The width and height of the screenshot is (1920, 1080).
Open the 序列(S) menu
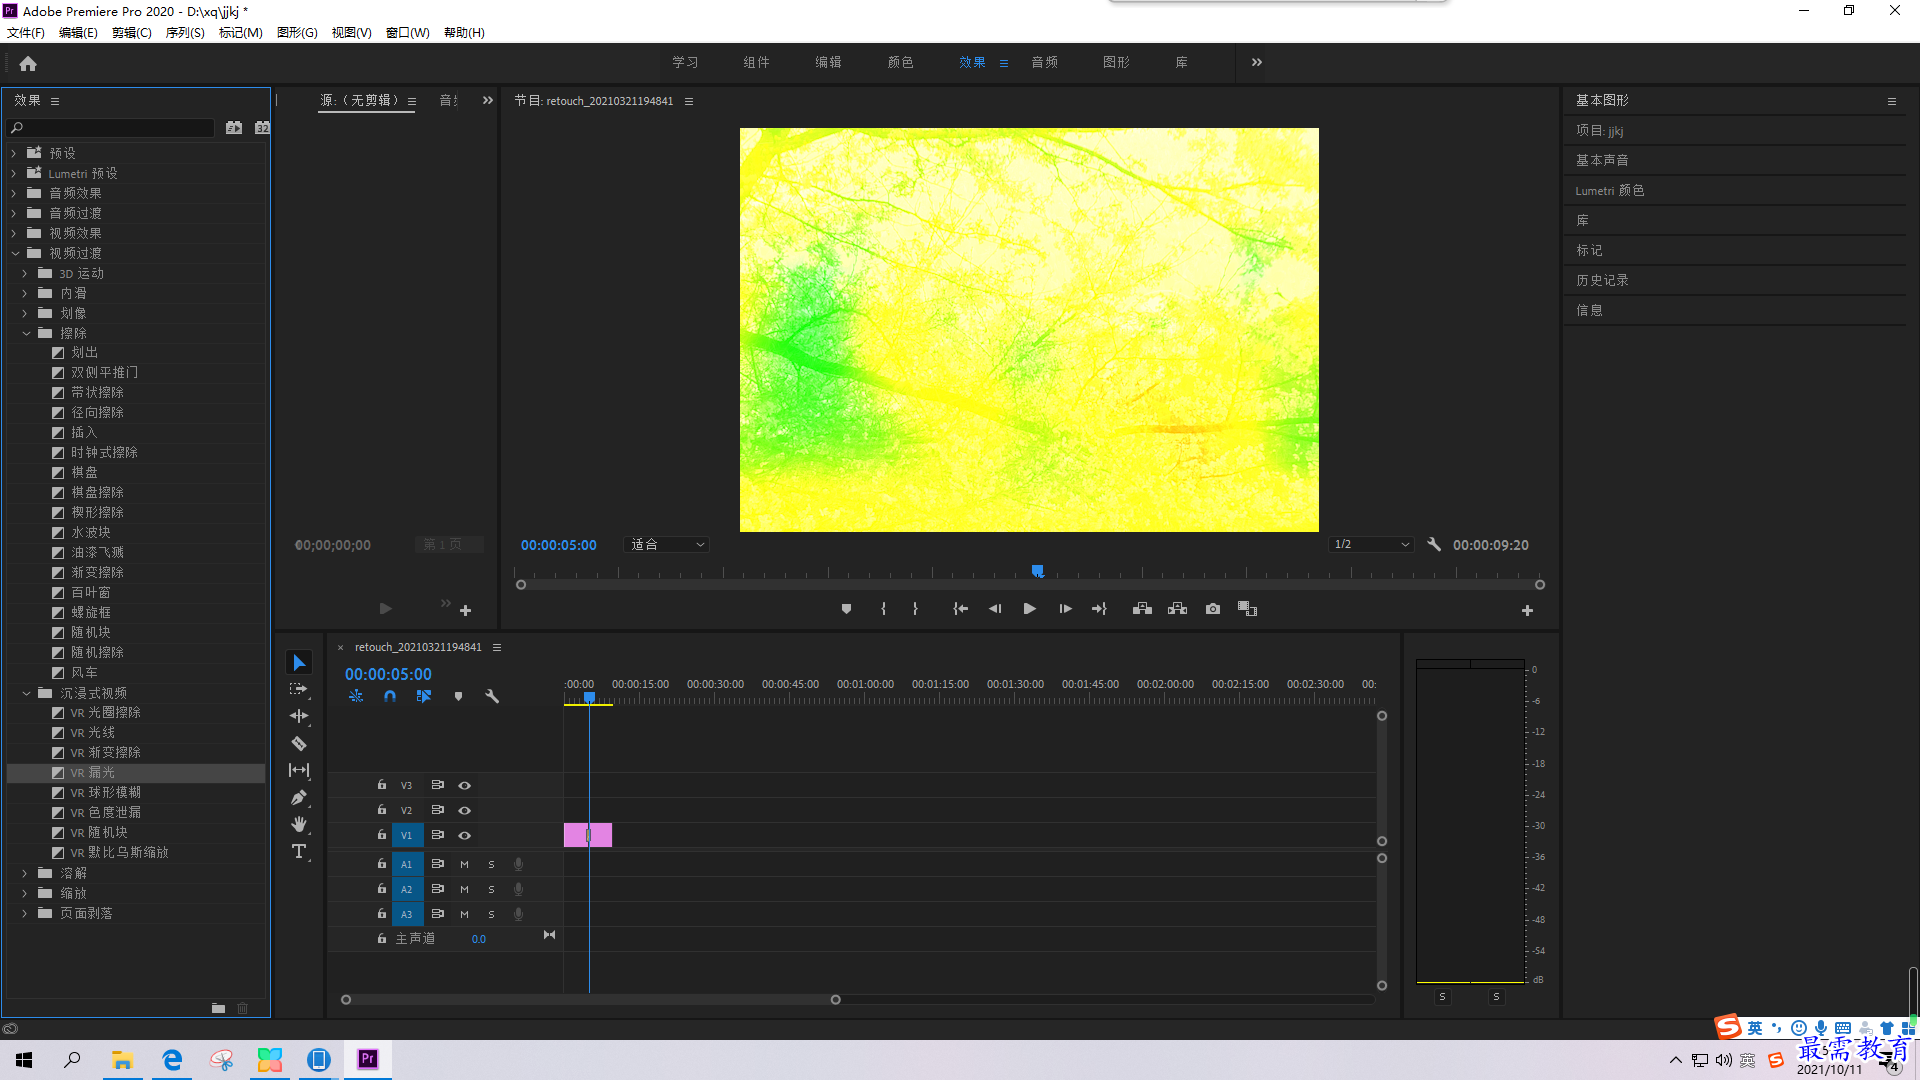pyautogui.click(x=185, y=32)
